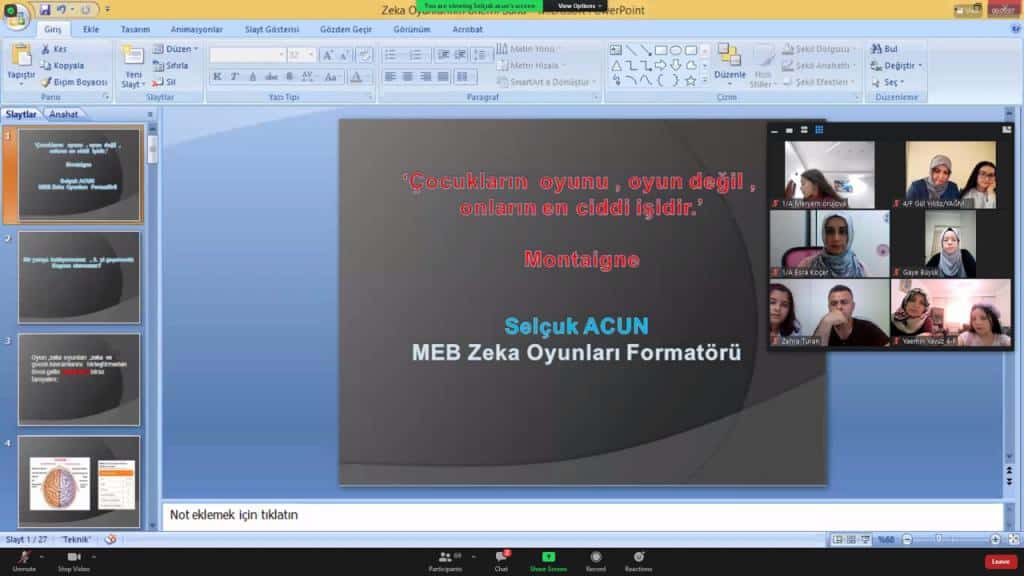The width and height of the screenshot is (1024, 576).
Task: Open the Seç selection dropdown
Action: (x=889, y=82)
